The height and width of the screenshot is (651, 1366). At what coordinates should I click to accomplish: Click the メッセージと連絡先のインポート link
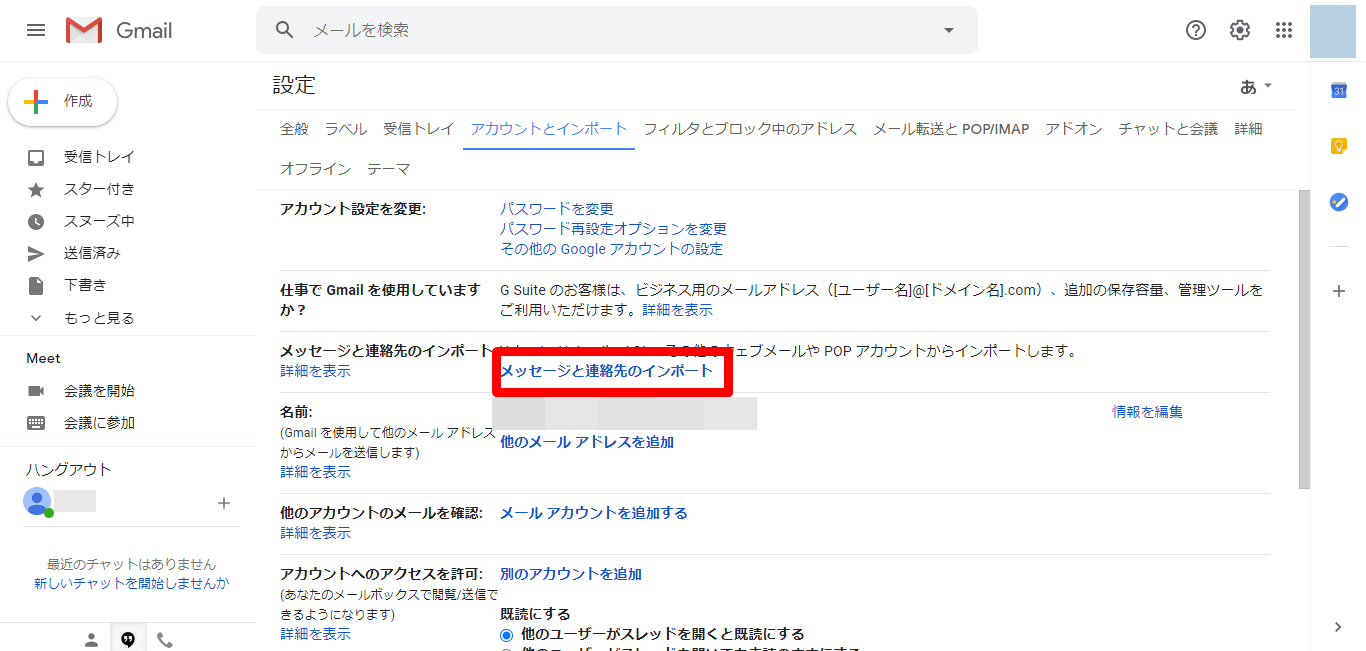tap(607, 371)
